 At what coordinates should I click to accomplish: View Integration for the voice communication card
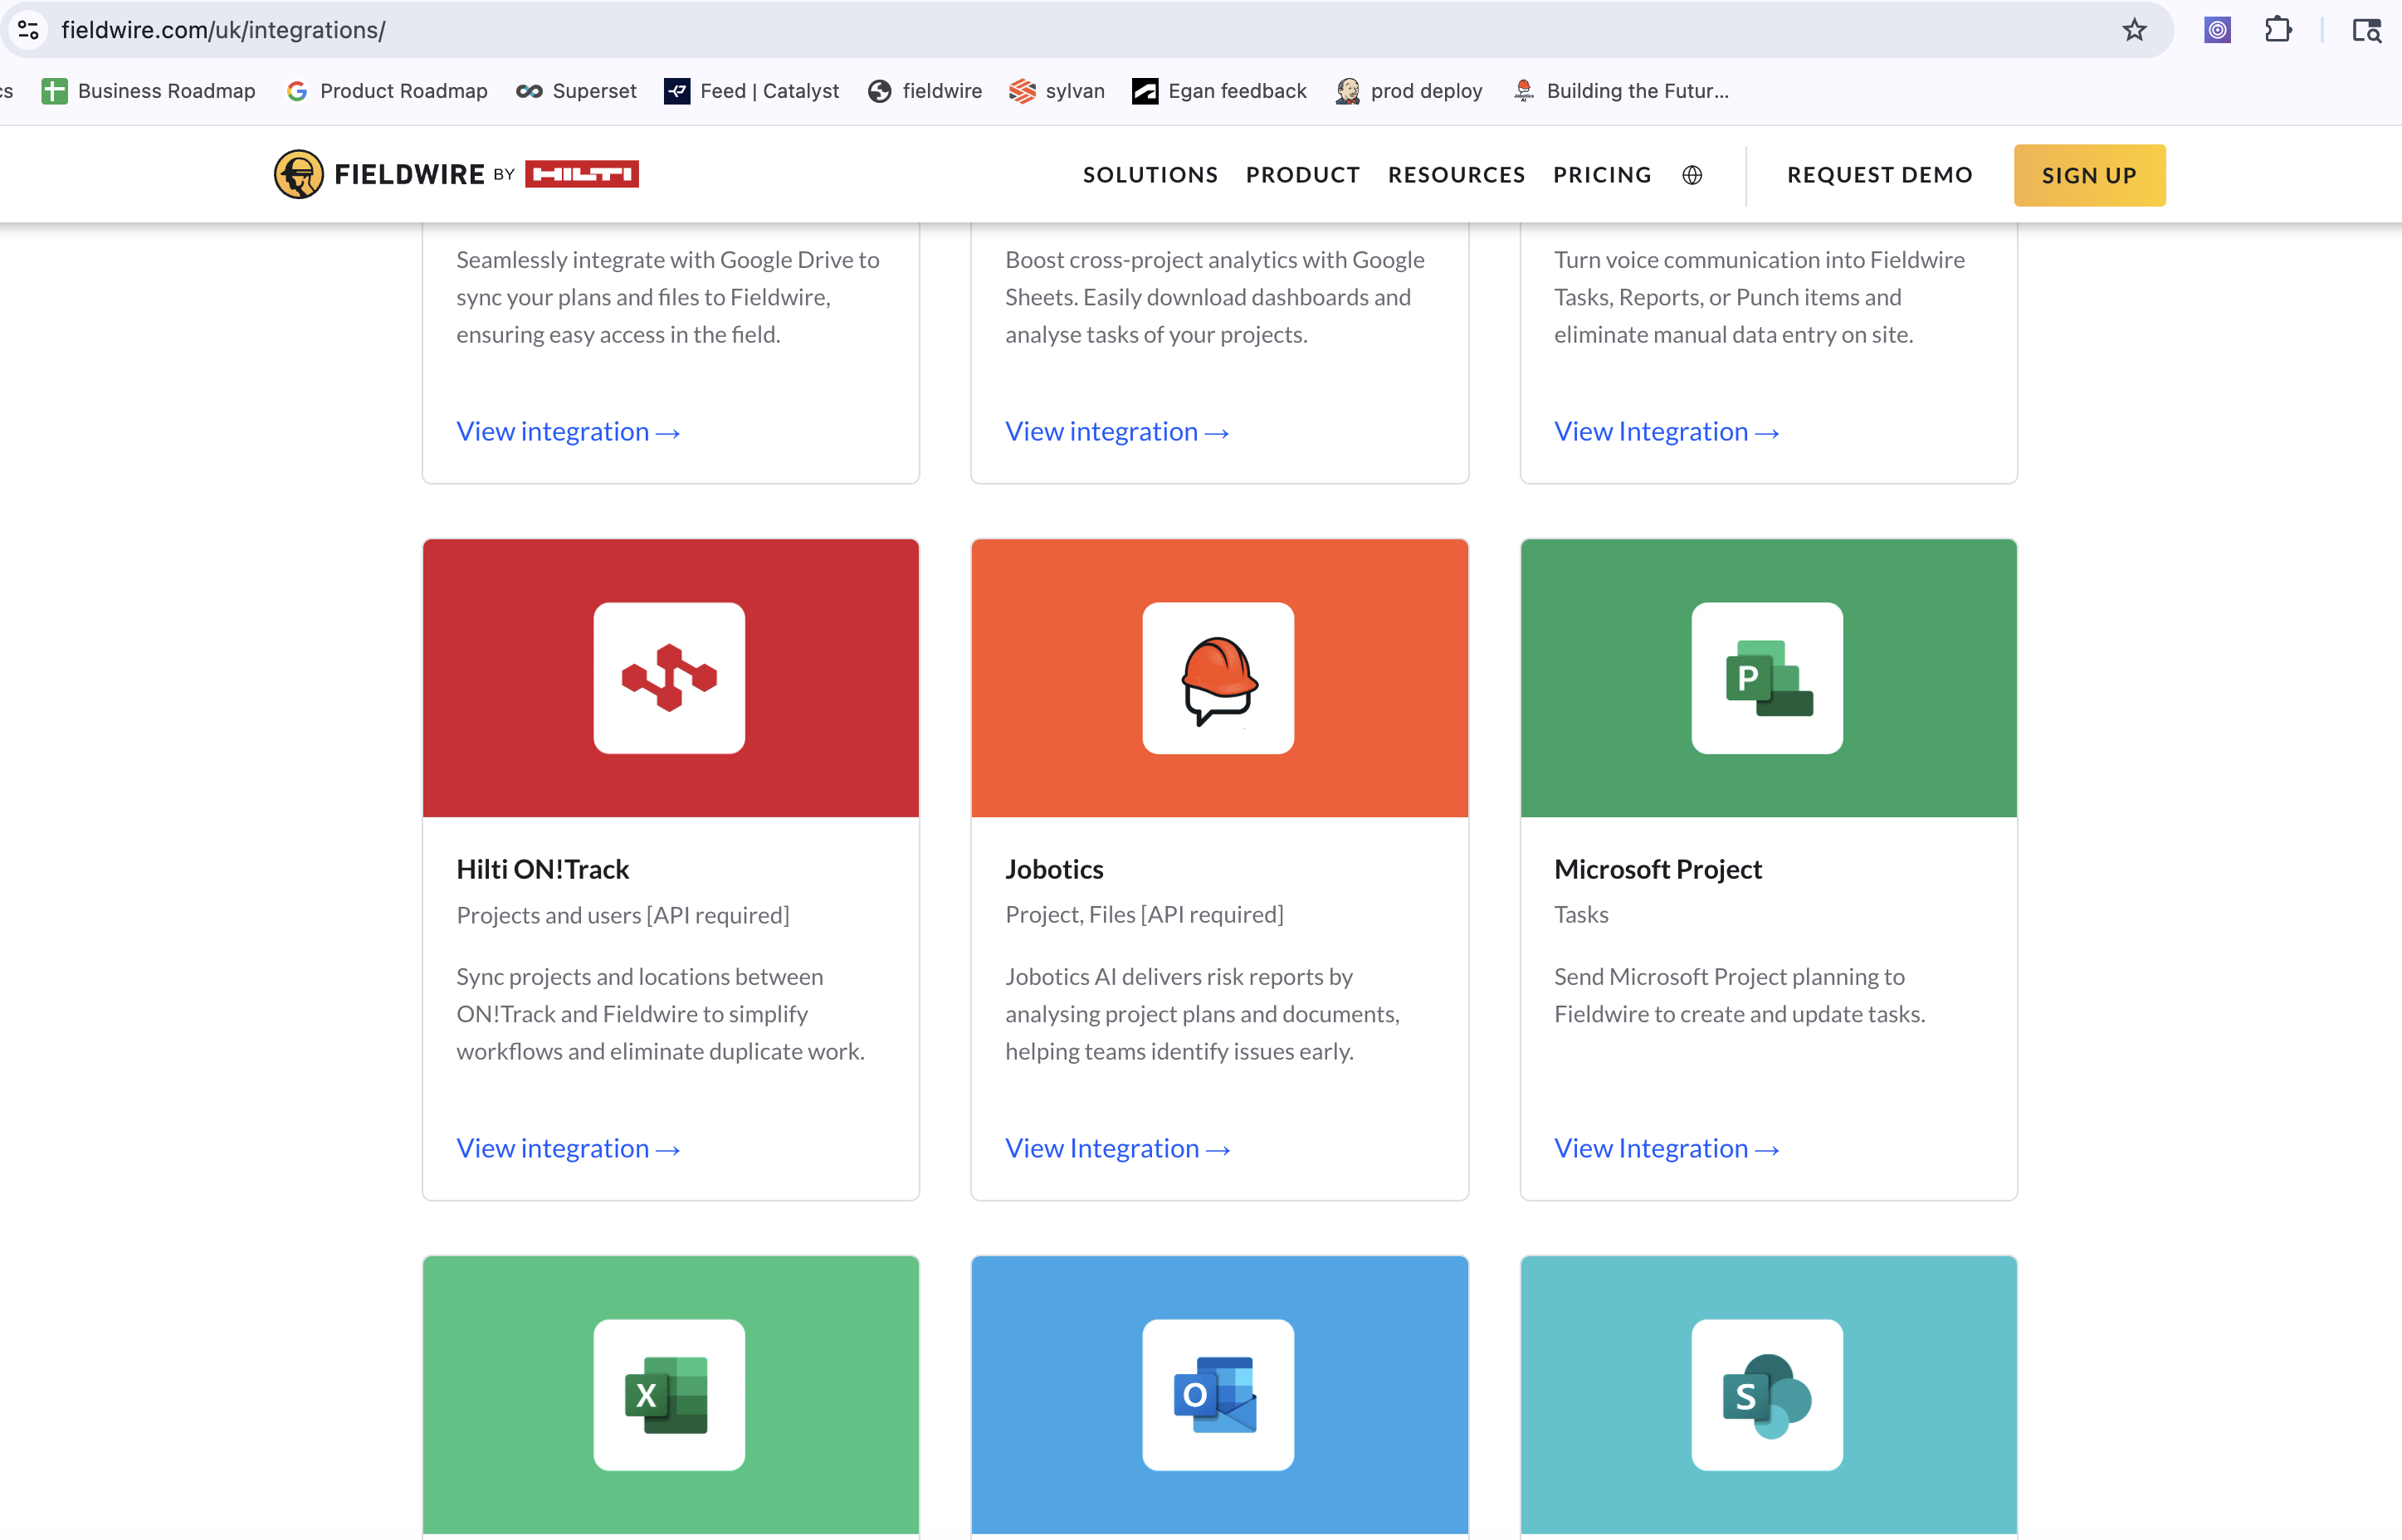pos(1667,431)
